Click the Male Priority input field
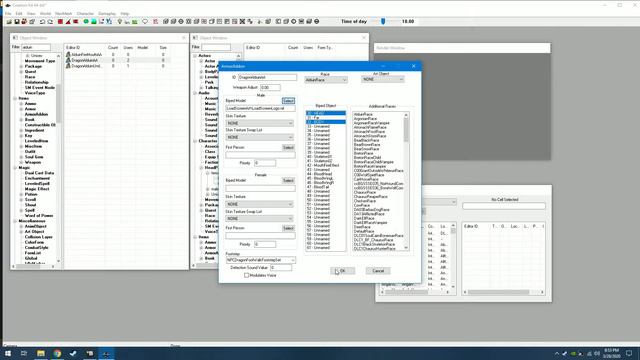 [265, 163]
